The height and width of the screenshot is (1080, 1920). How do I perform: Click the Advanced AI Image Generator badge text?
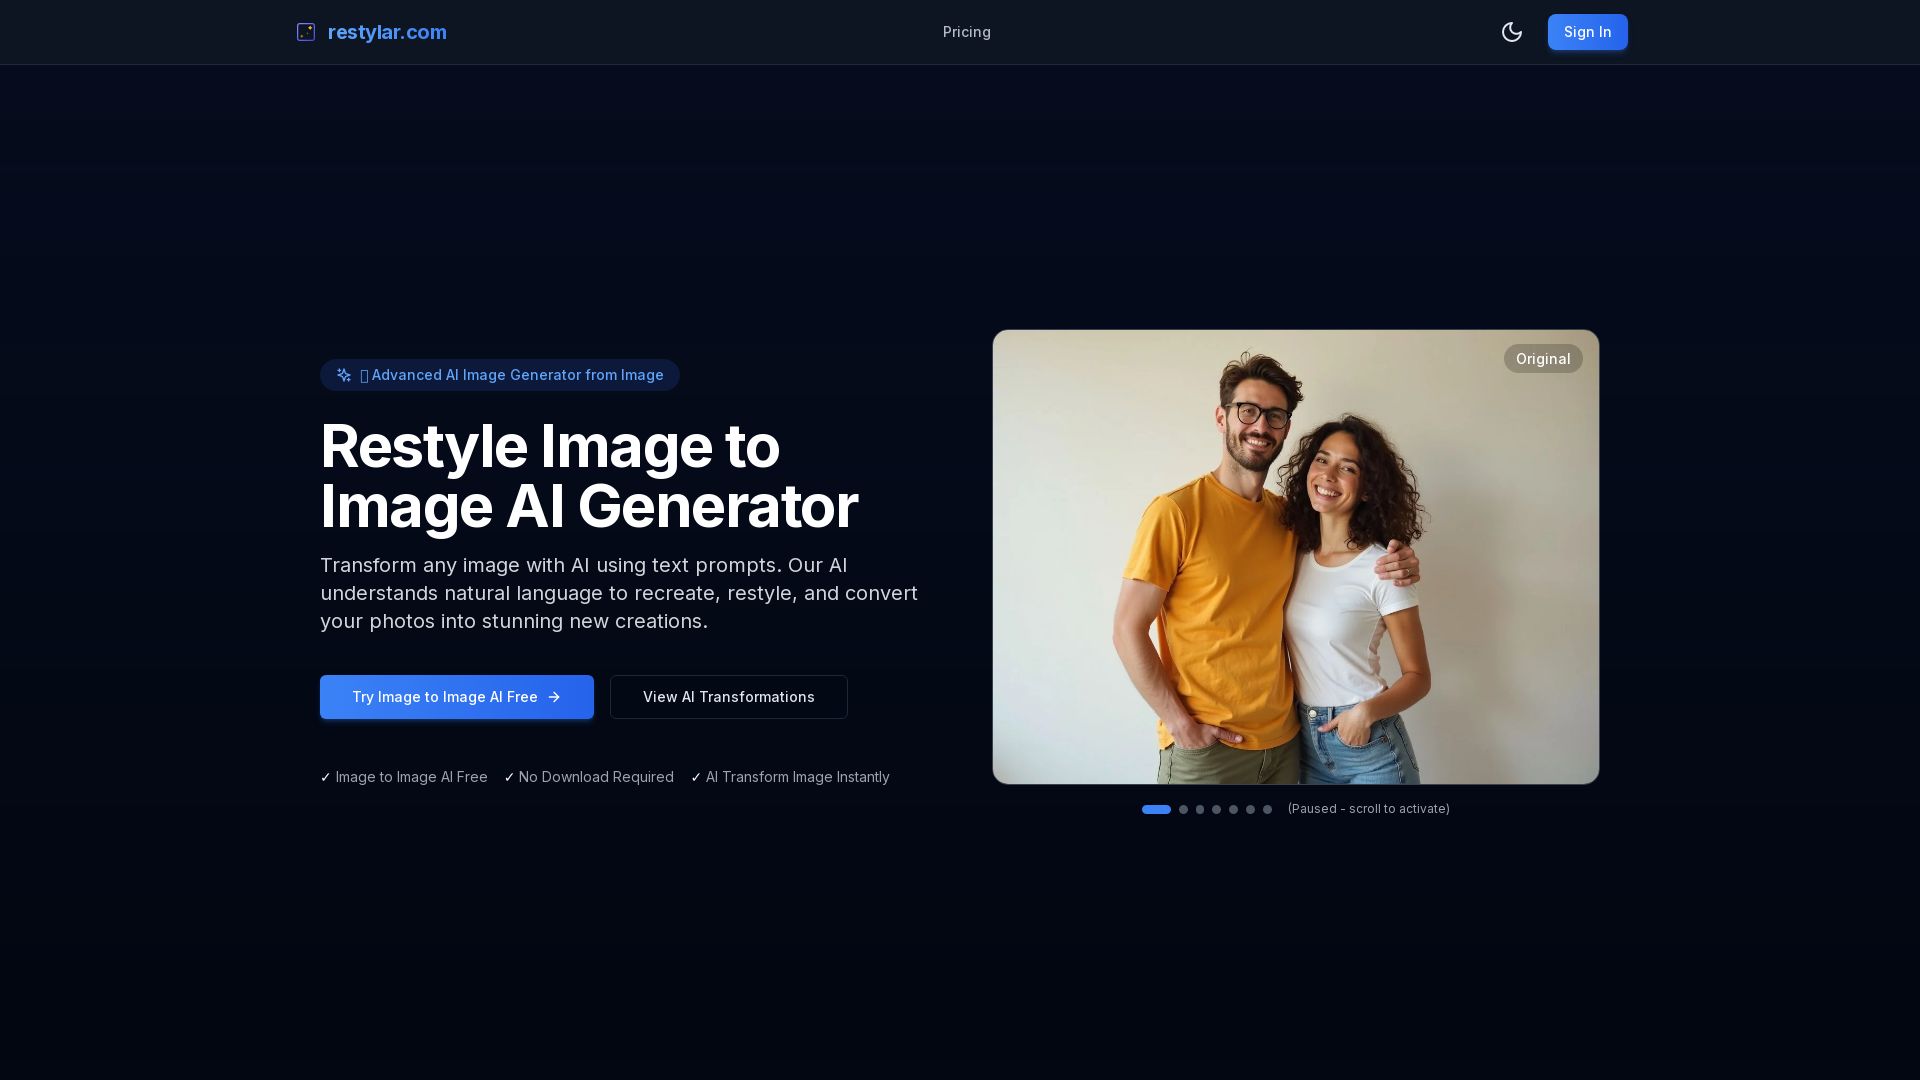(517, 375)
